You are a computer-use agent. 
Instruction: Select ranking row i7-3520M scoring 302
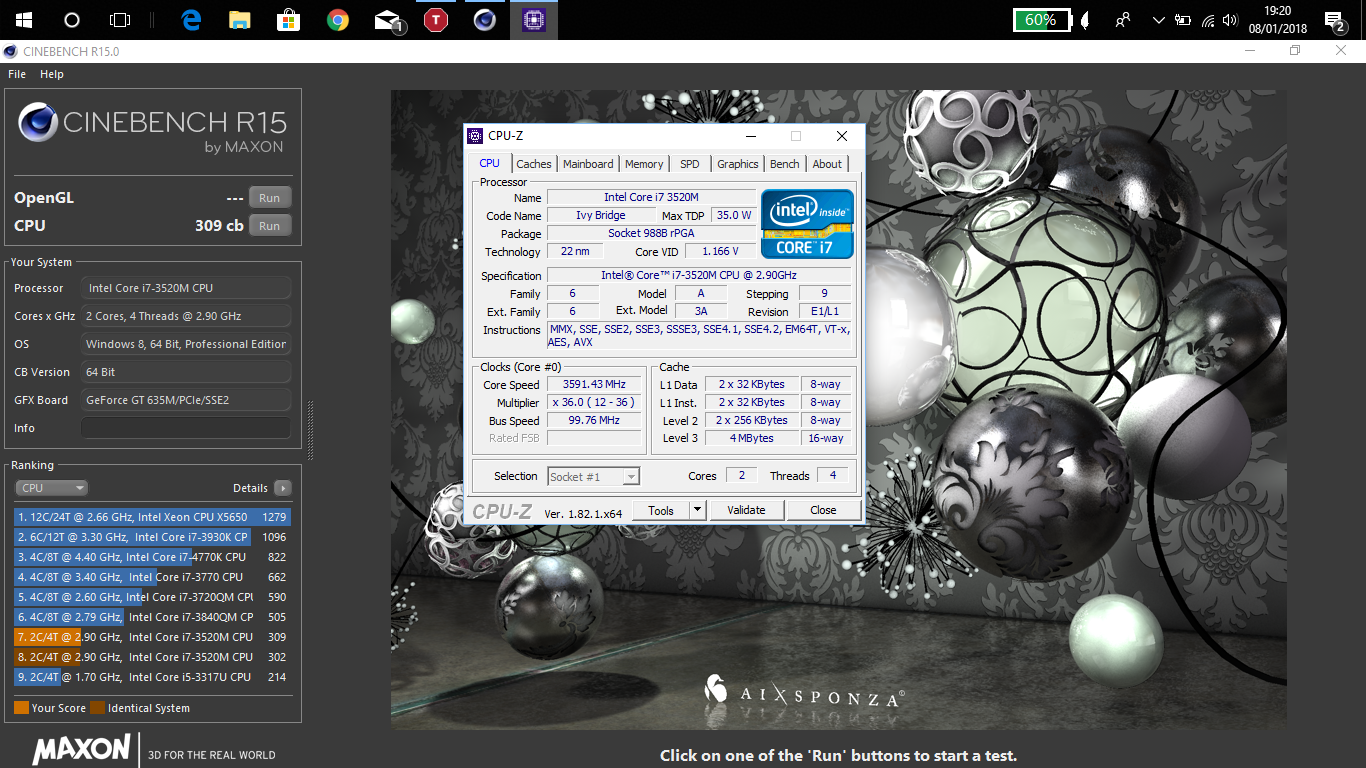point(152,657)
